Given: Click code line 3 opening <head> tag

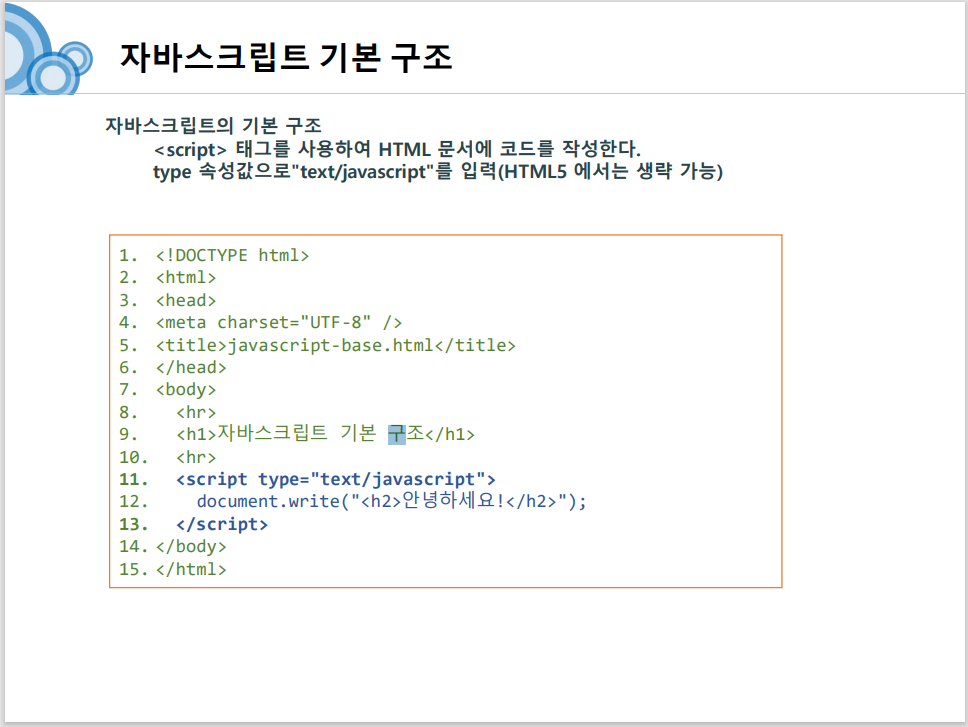Looking at the screenshot, I should coord(186,301).
